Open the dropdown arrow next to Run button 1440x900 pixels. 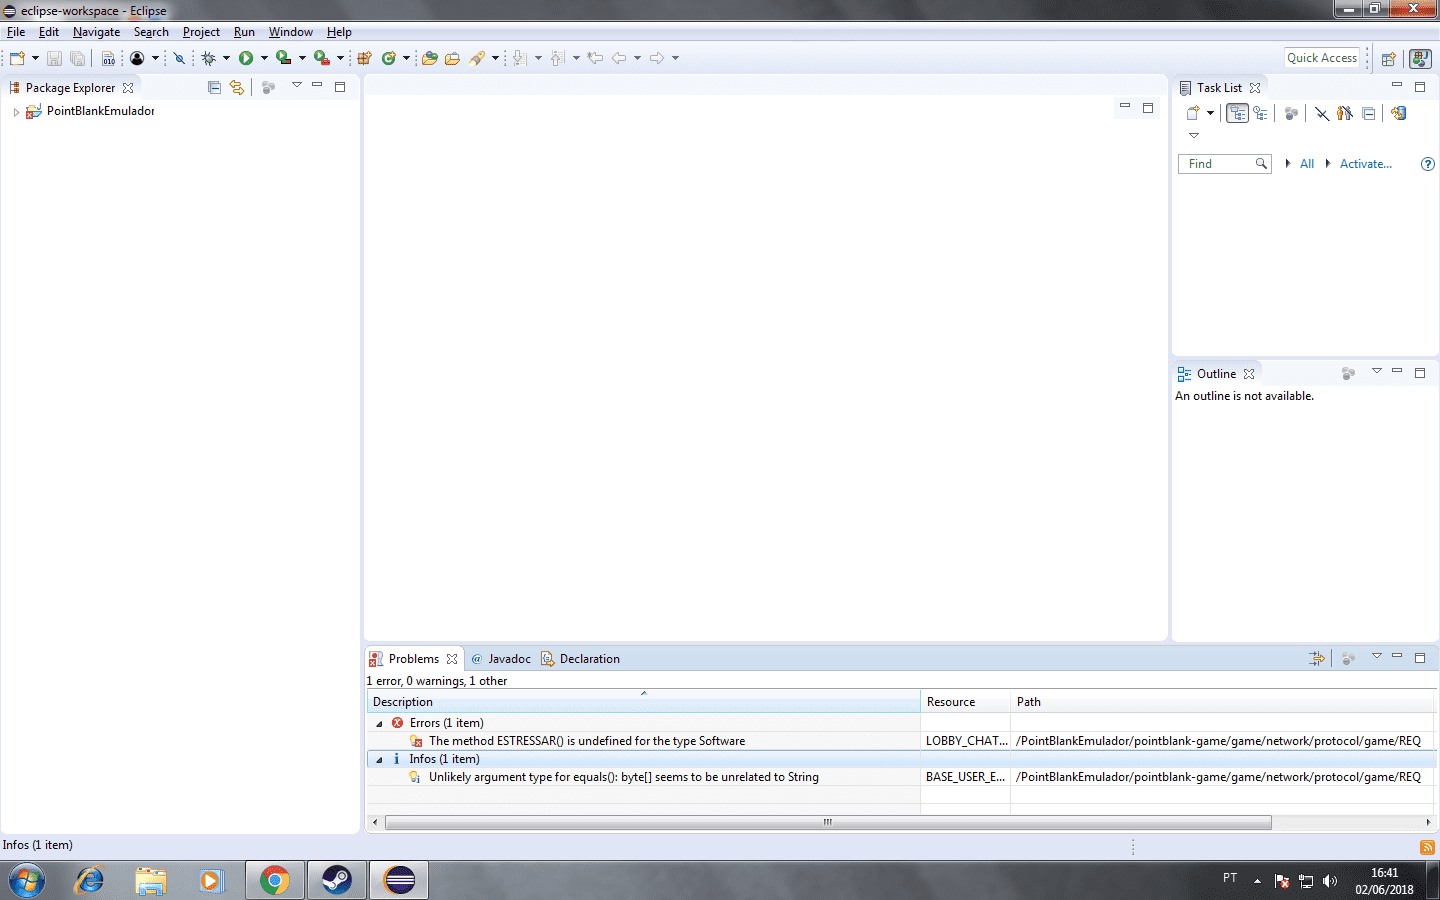264,58
